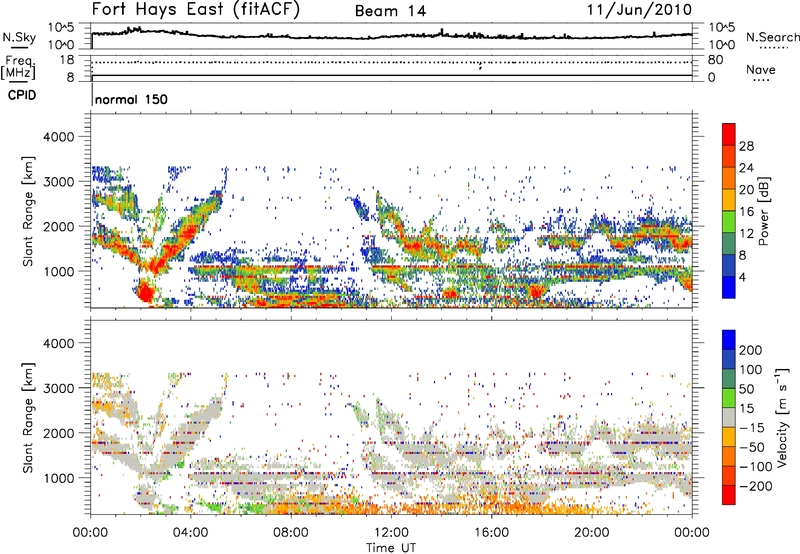Image resolution: width=800 pixels, height=554 pixels.
Task: Click the 4 label on the power colorbar
Action: (743, 277)
